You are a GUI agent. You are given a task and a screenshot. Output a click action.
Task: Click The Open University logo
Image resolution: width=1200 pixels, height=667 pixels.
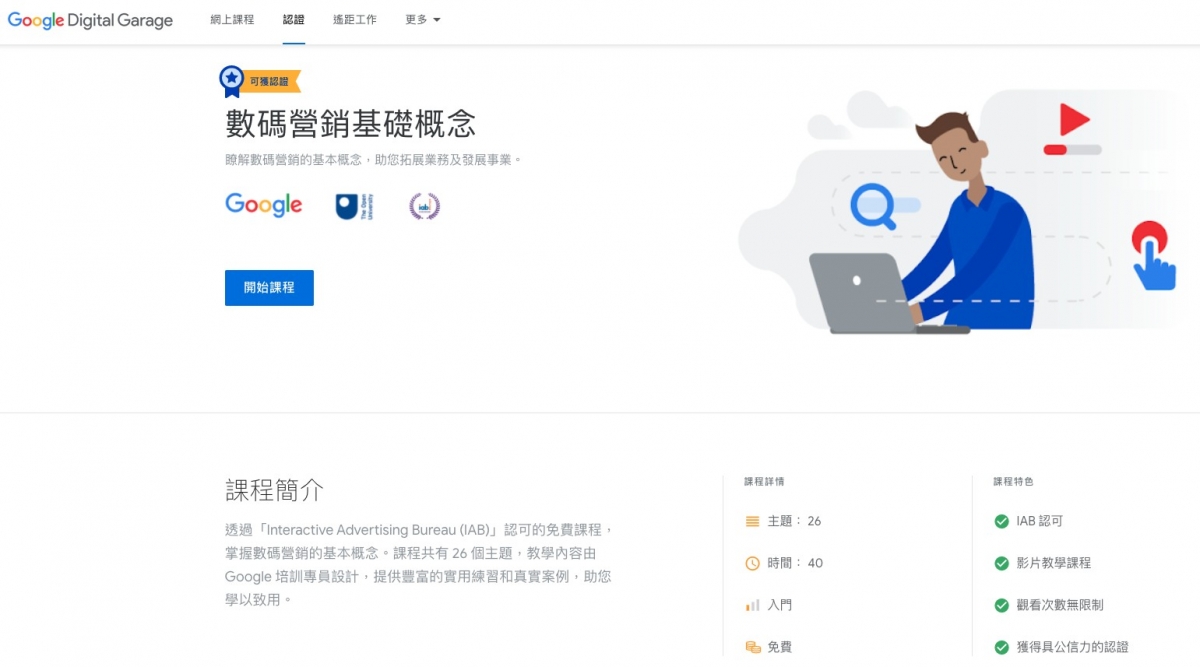(x=353, y=206)
